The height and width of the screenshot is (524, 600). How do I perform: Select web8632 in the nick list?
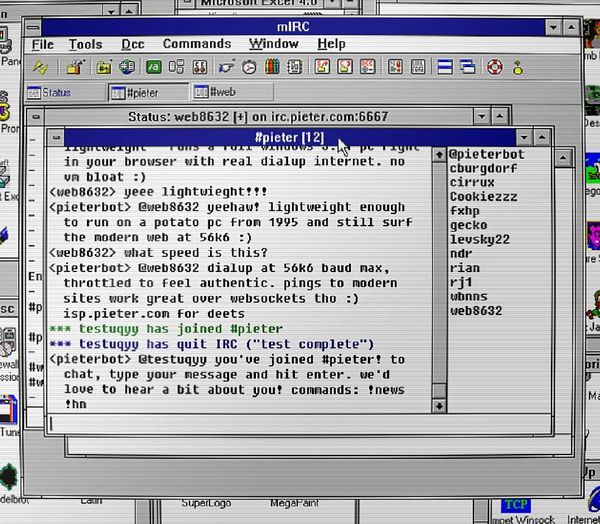476,310
